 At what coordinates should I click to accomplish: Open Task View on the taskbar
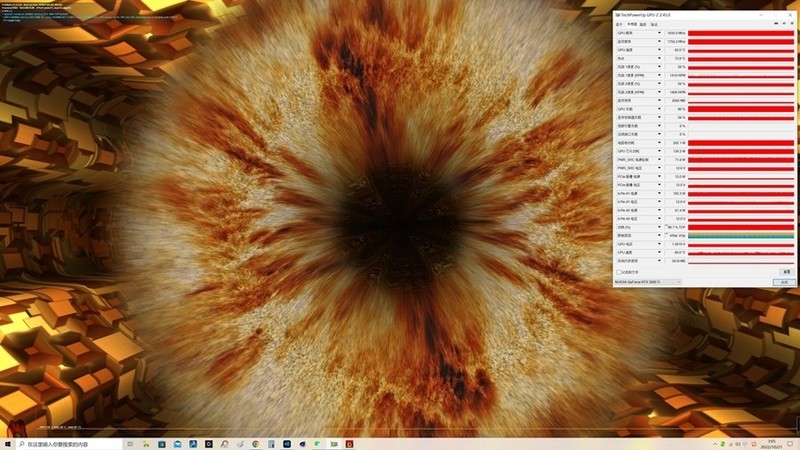(130, 444)
